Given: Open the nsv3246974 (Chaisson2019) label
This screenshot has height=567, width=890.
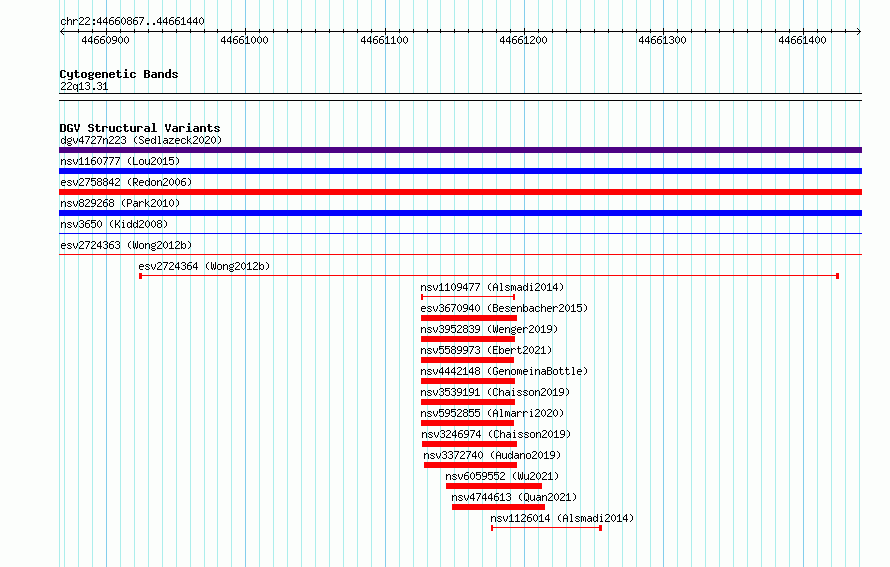Looking at the screenshot, I should pyautogui.click(x=496, y=434).
